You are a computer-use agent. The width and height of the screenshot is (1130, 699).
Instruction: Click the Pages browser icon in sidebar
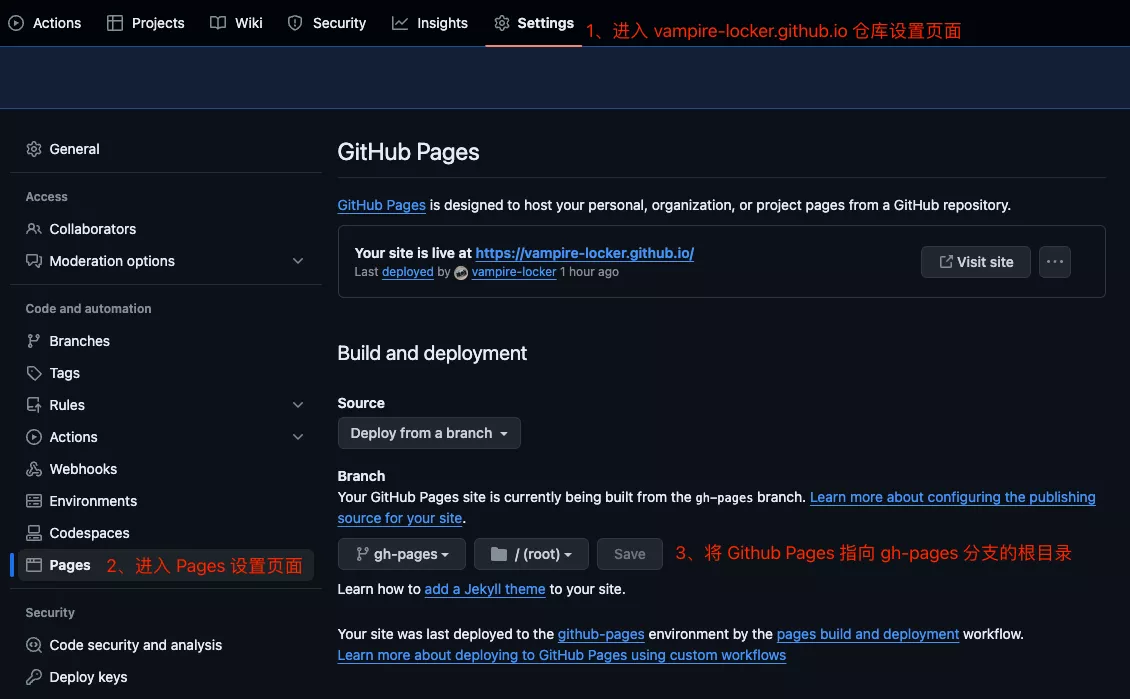coord(34,565)
